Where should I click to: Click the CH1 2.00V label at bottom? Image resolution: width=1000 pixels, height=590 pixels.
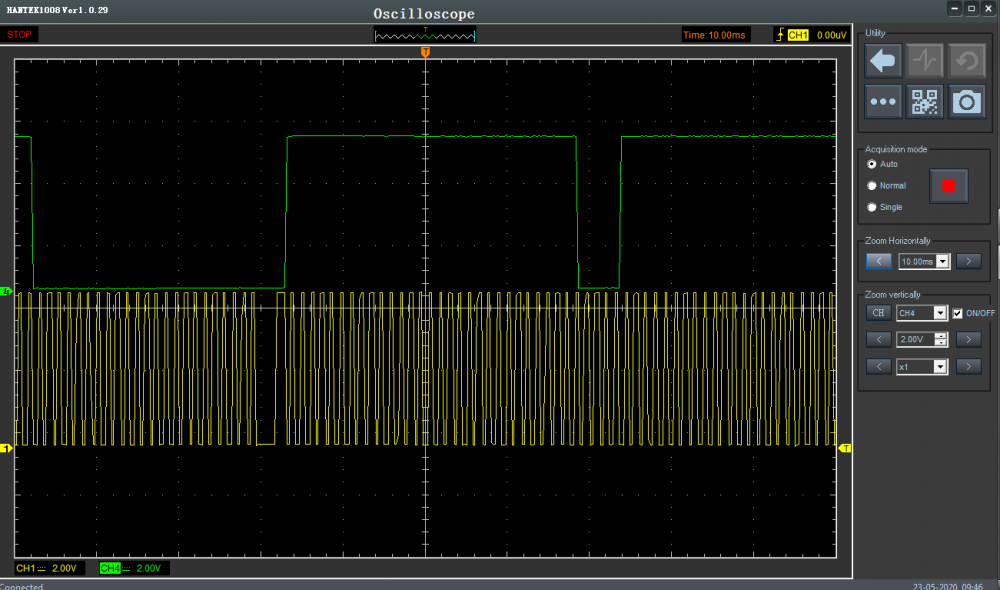[49, 568]
